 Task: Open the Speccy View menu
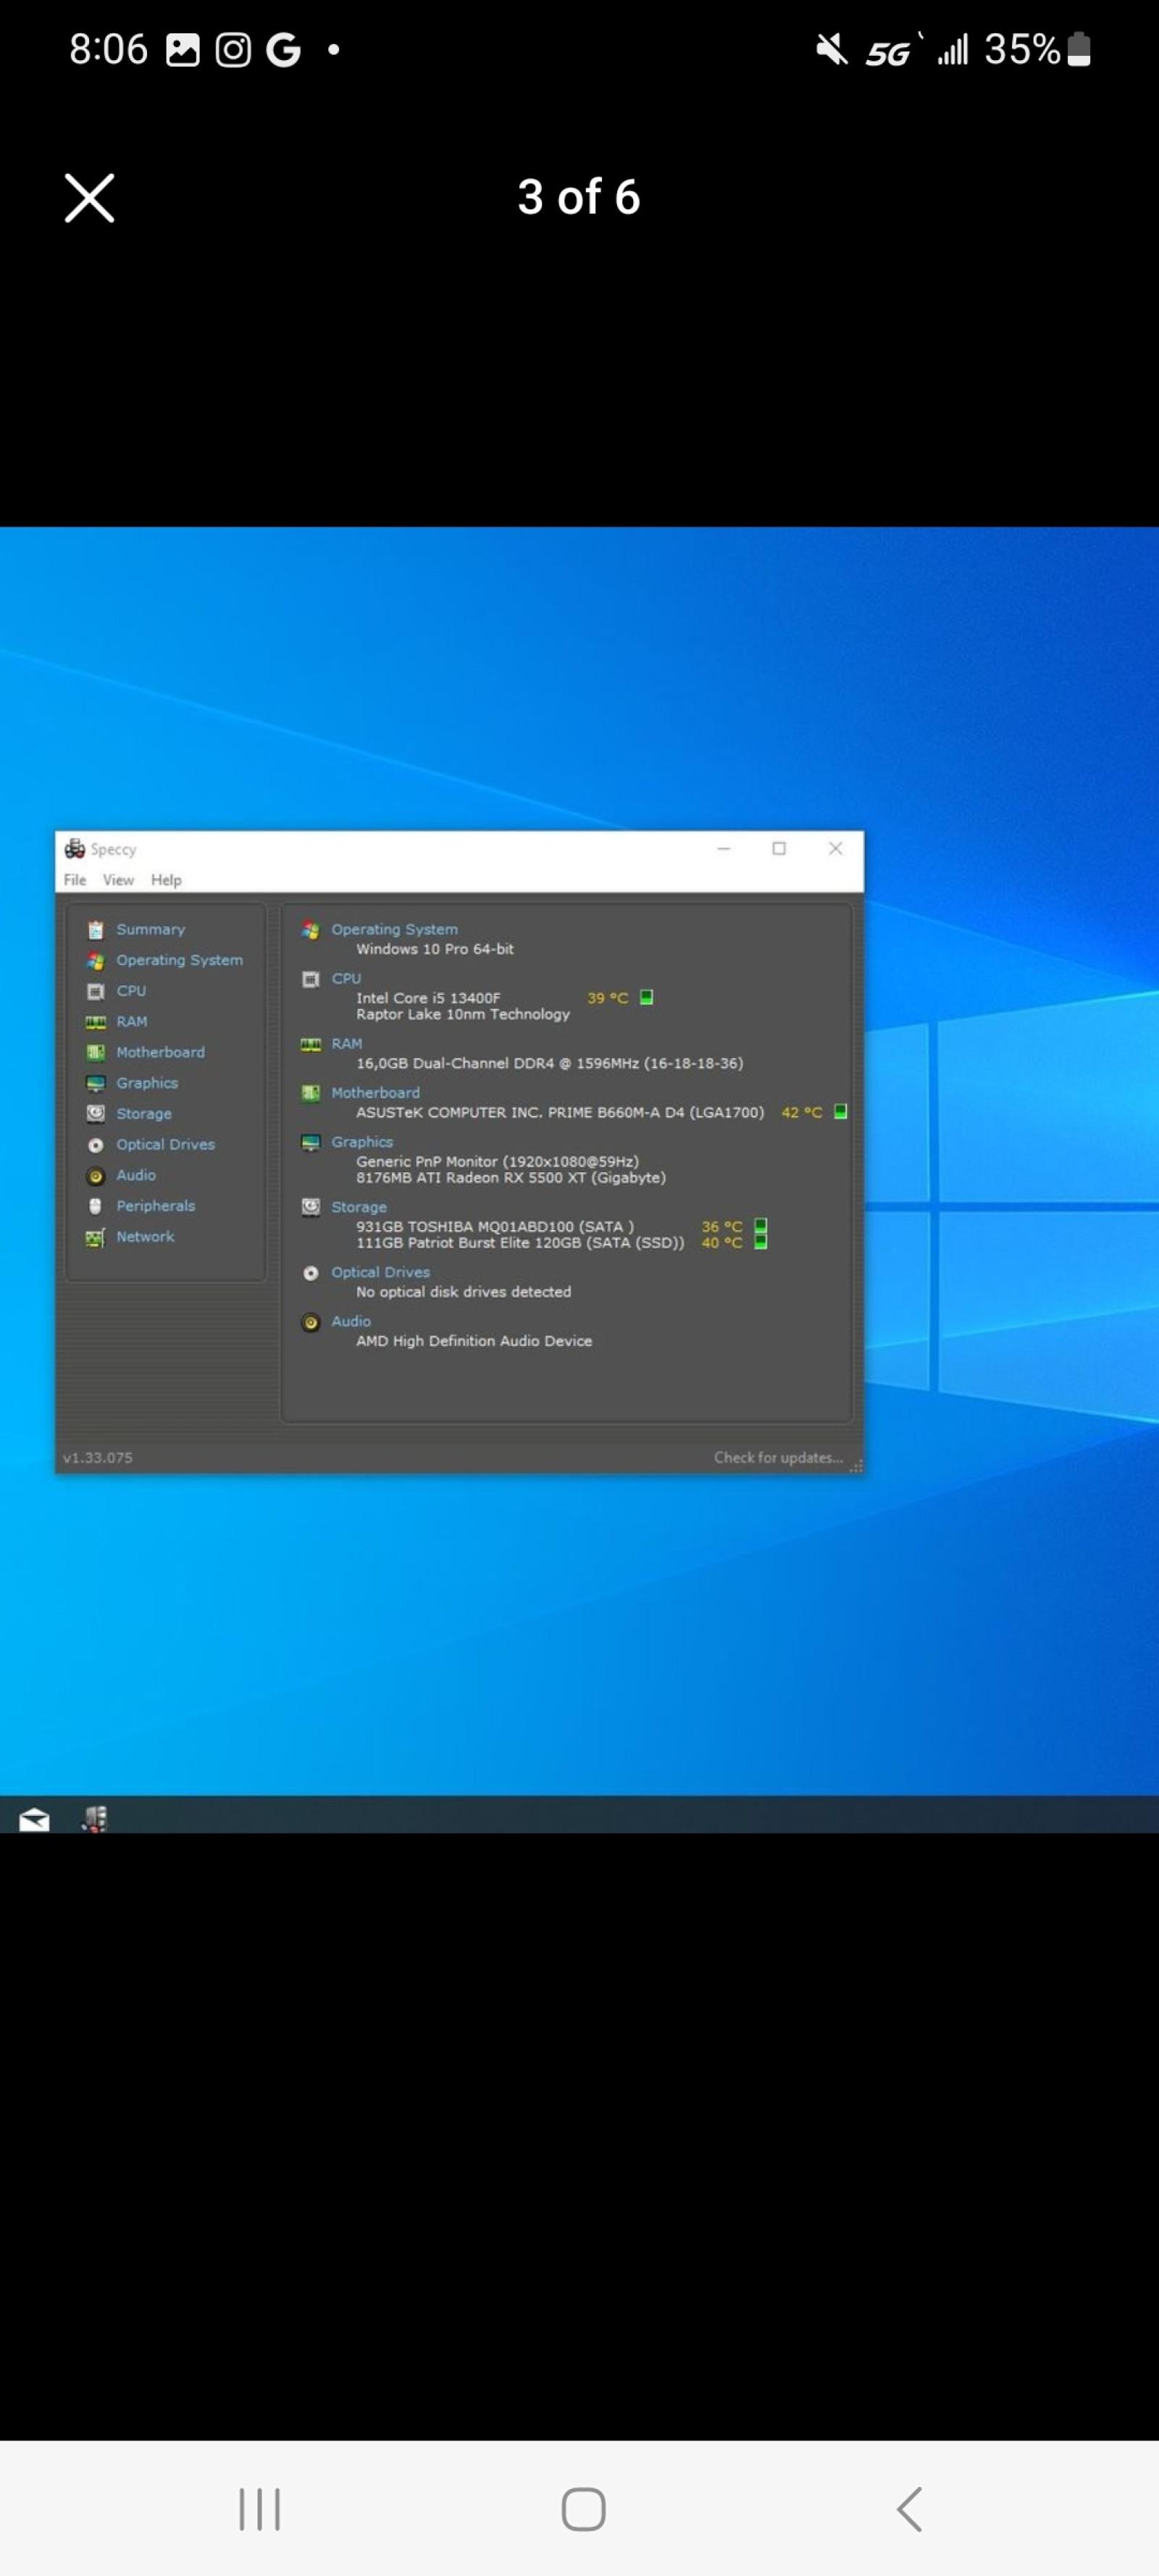[x=118, y=880]
